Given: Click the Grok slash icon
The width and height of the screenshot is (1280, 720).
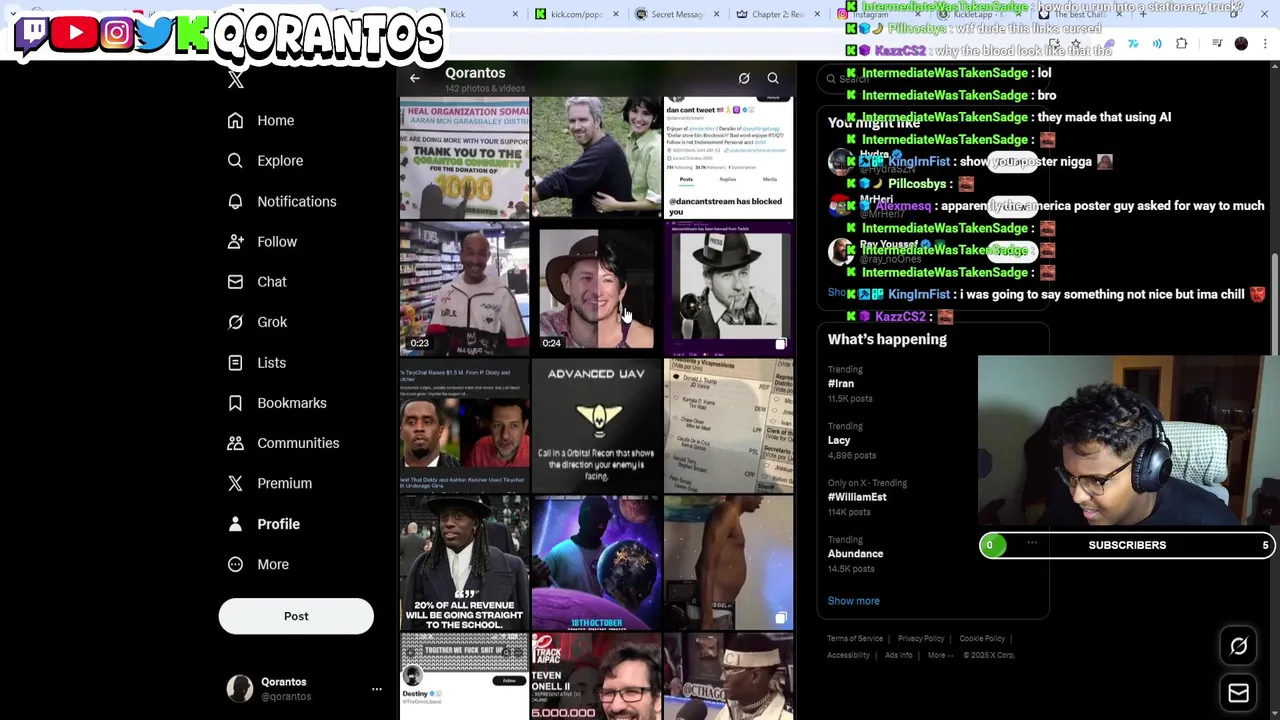Looking at the screenshot, I should tap(235, 322).
